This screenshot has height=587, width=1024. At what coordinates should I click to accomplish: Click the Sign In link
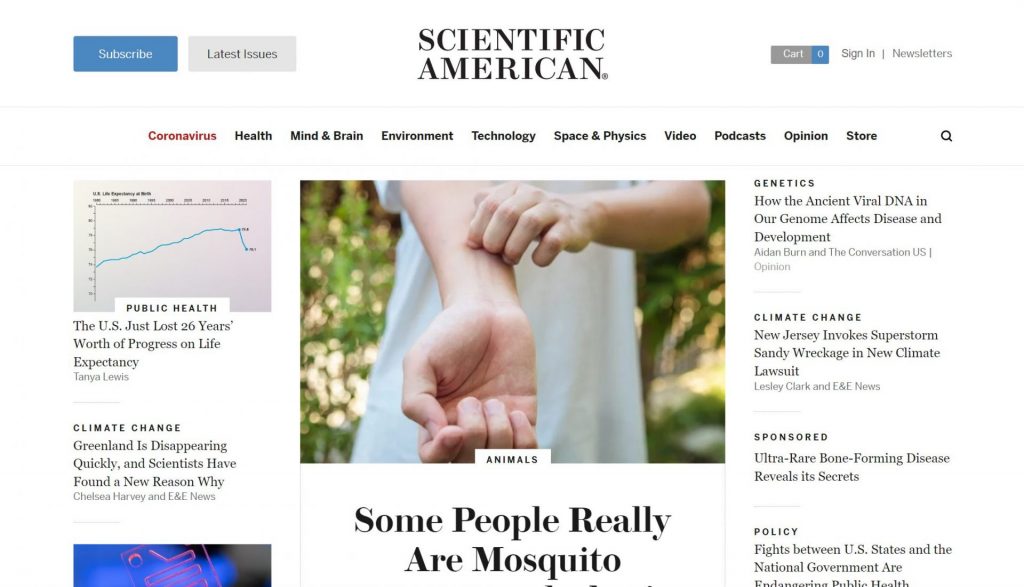[x=857, y=54]
